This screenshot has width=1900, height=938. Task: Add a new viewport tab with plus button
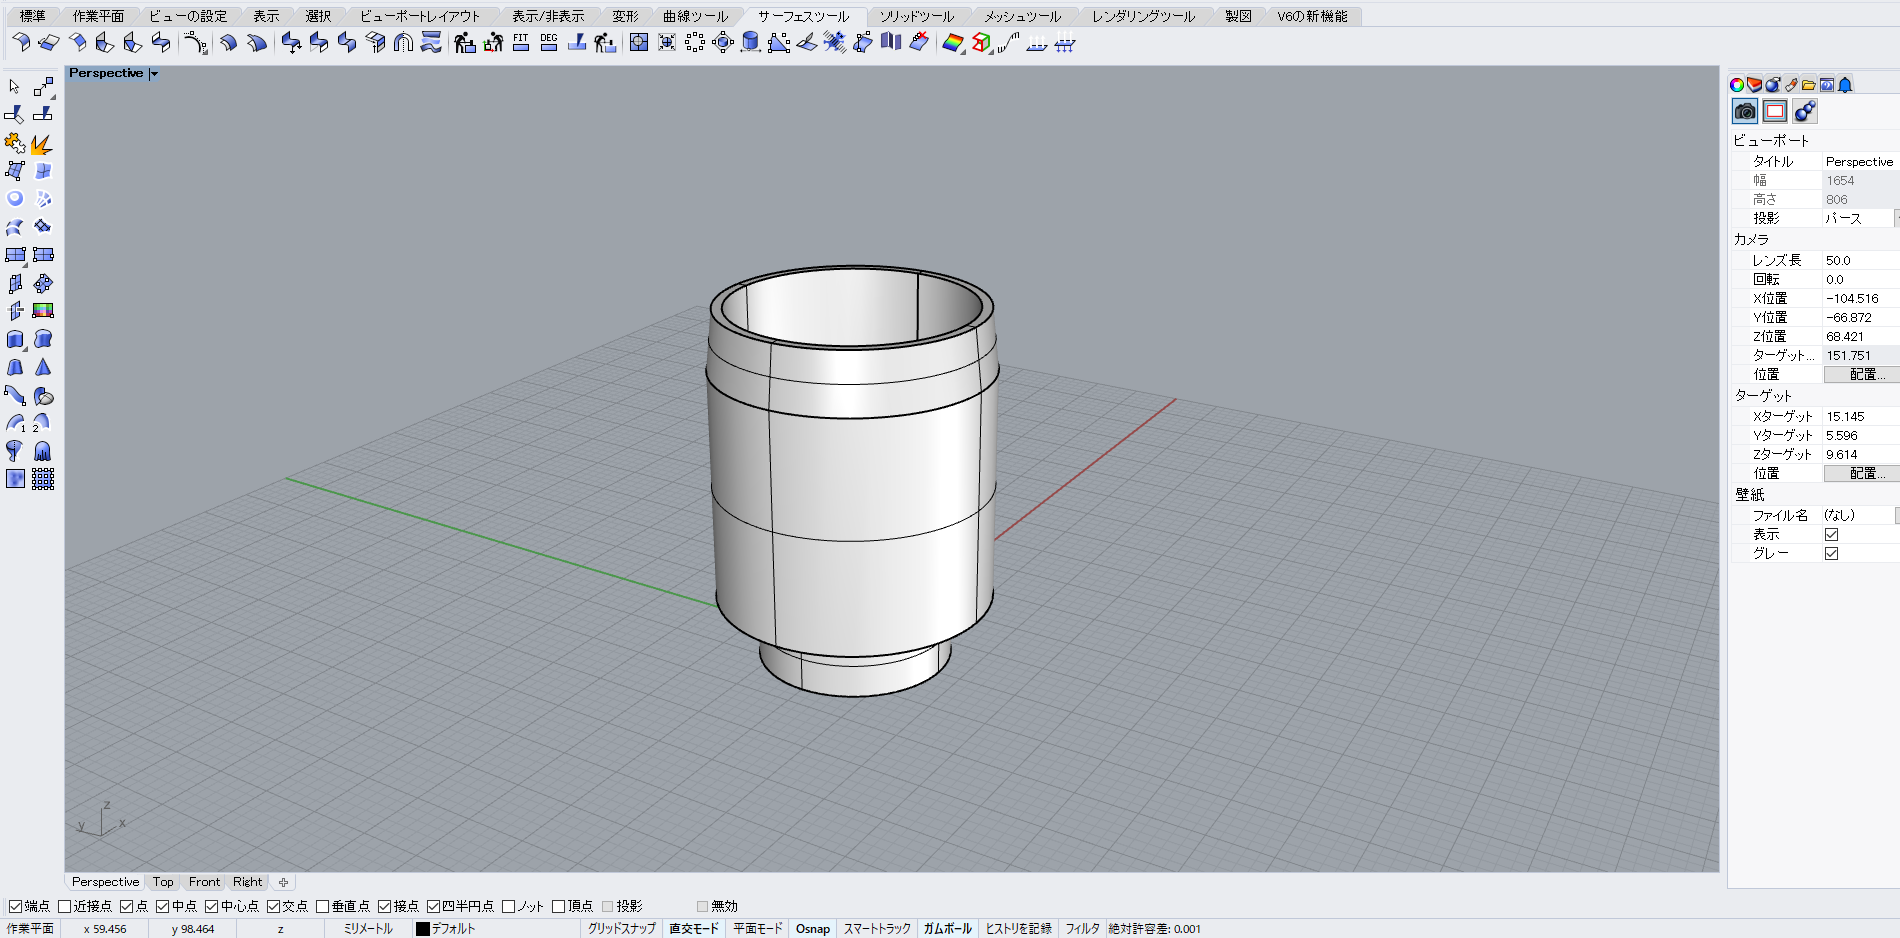tap(283, 882)
